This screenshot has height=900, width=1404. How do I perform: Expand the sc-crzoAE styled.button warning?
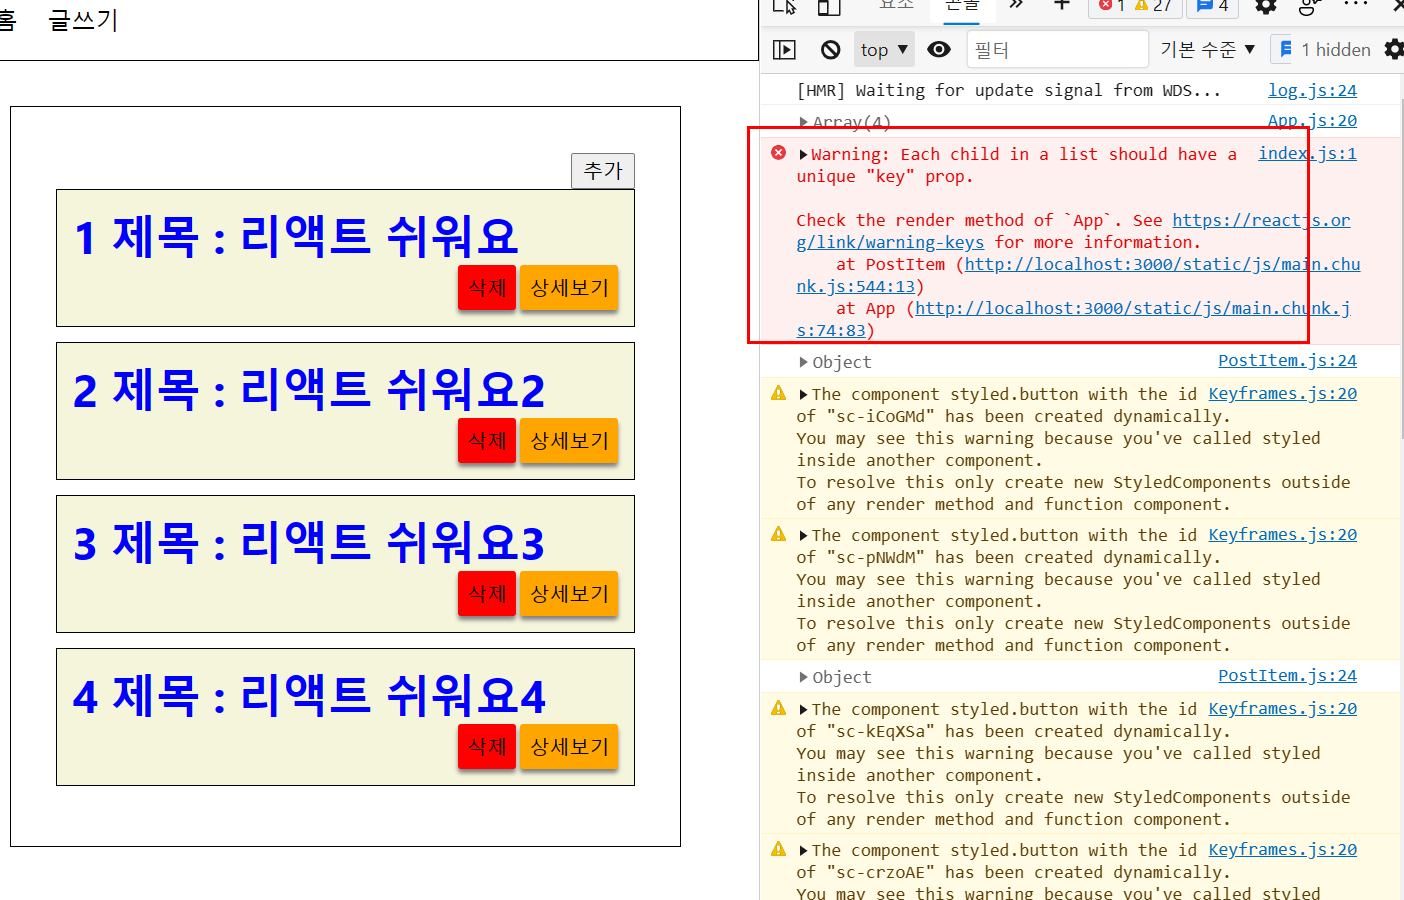803,850
